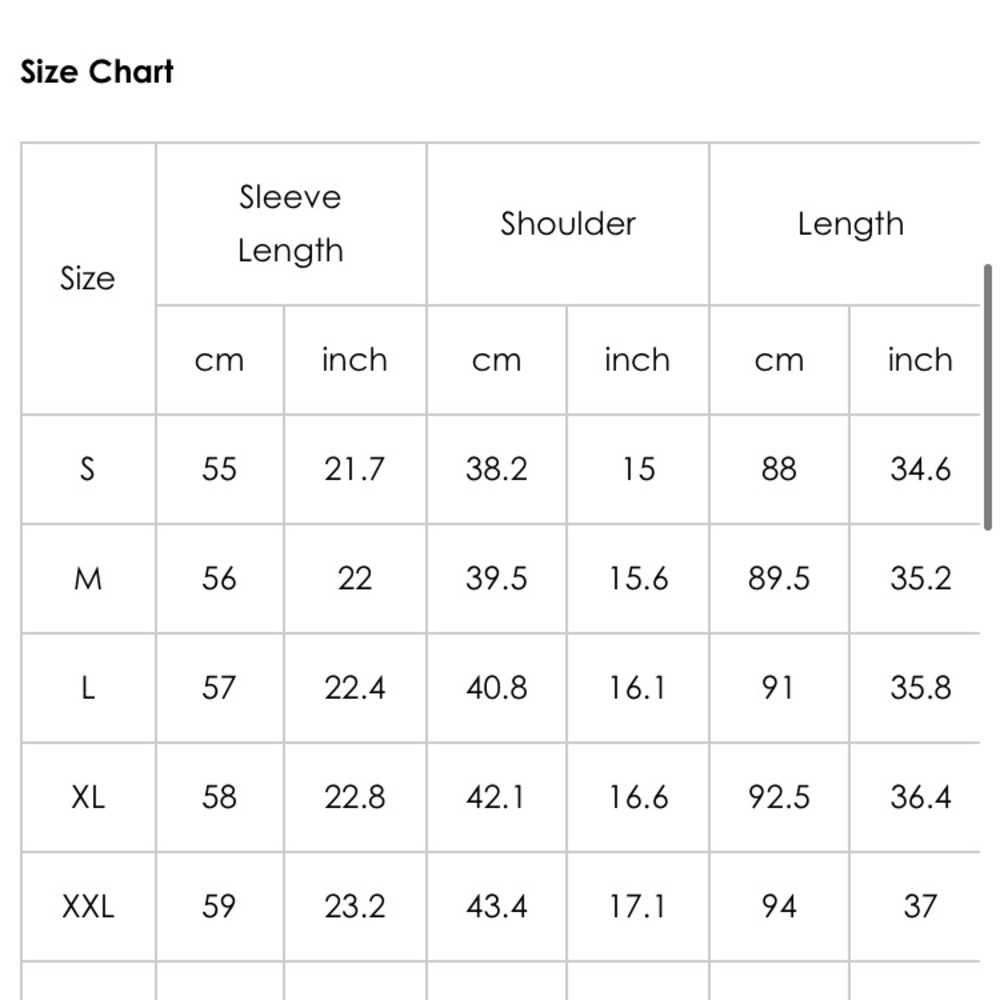Click the vertical scrollbar on the right
Viewport: 1000px width, 1000px height.
click(x=988, y=397)
